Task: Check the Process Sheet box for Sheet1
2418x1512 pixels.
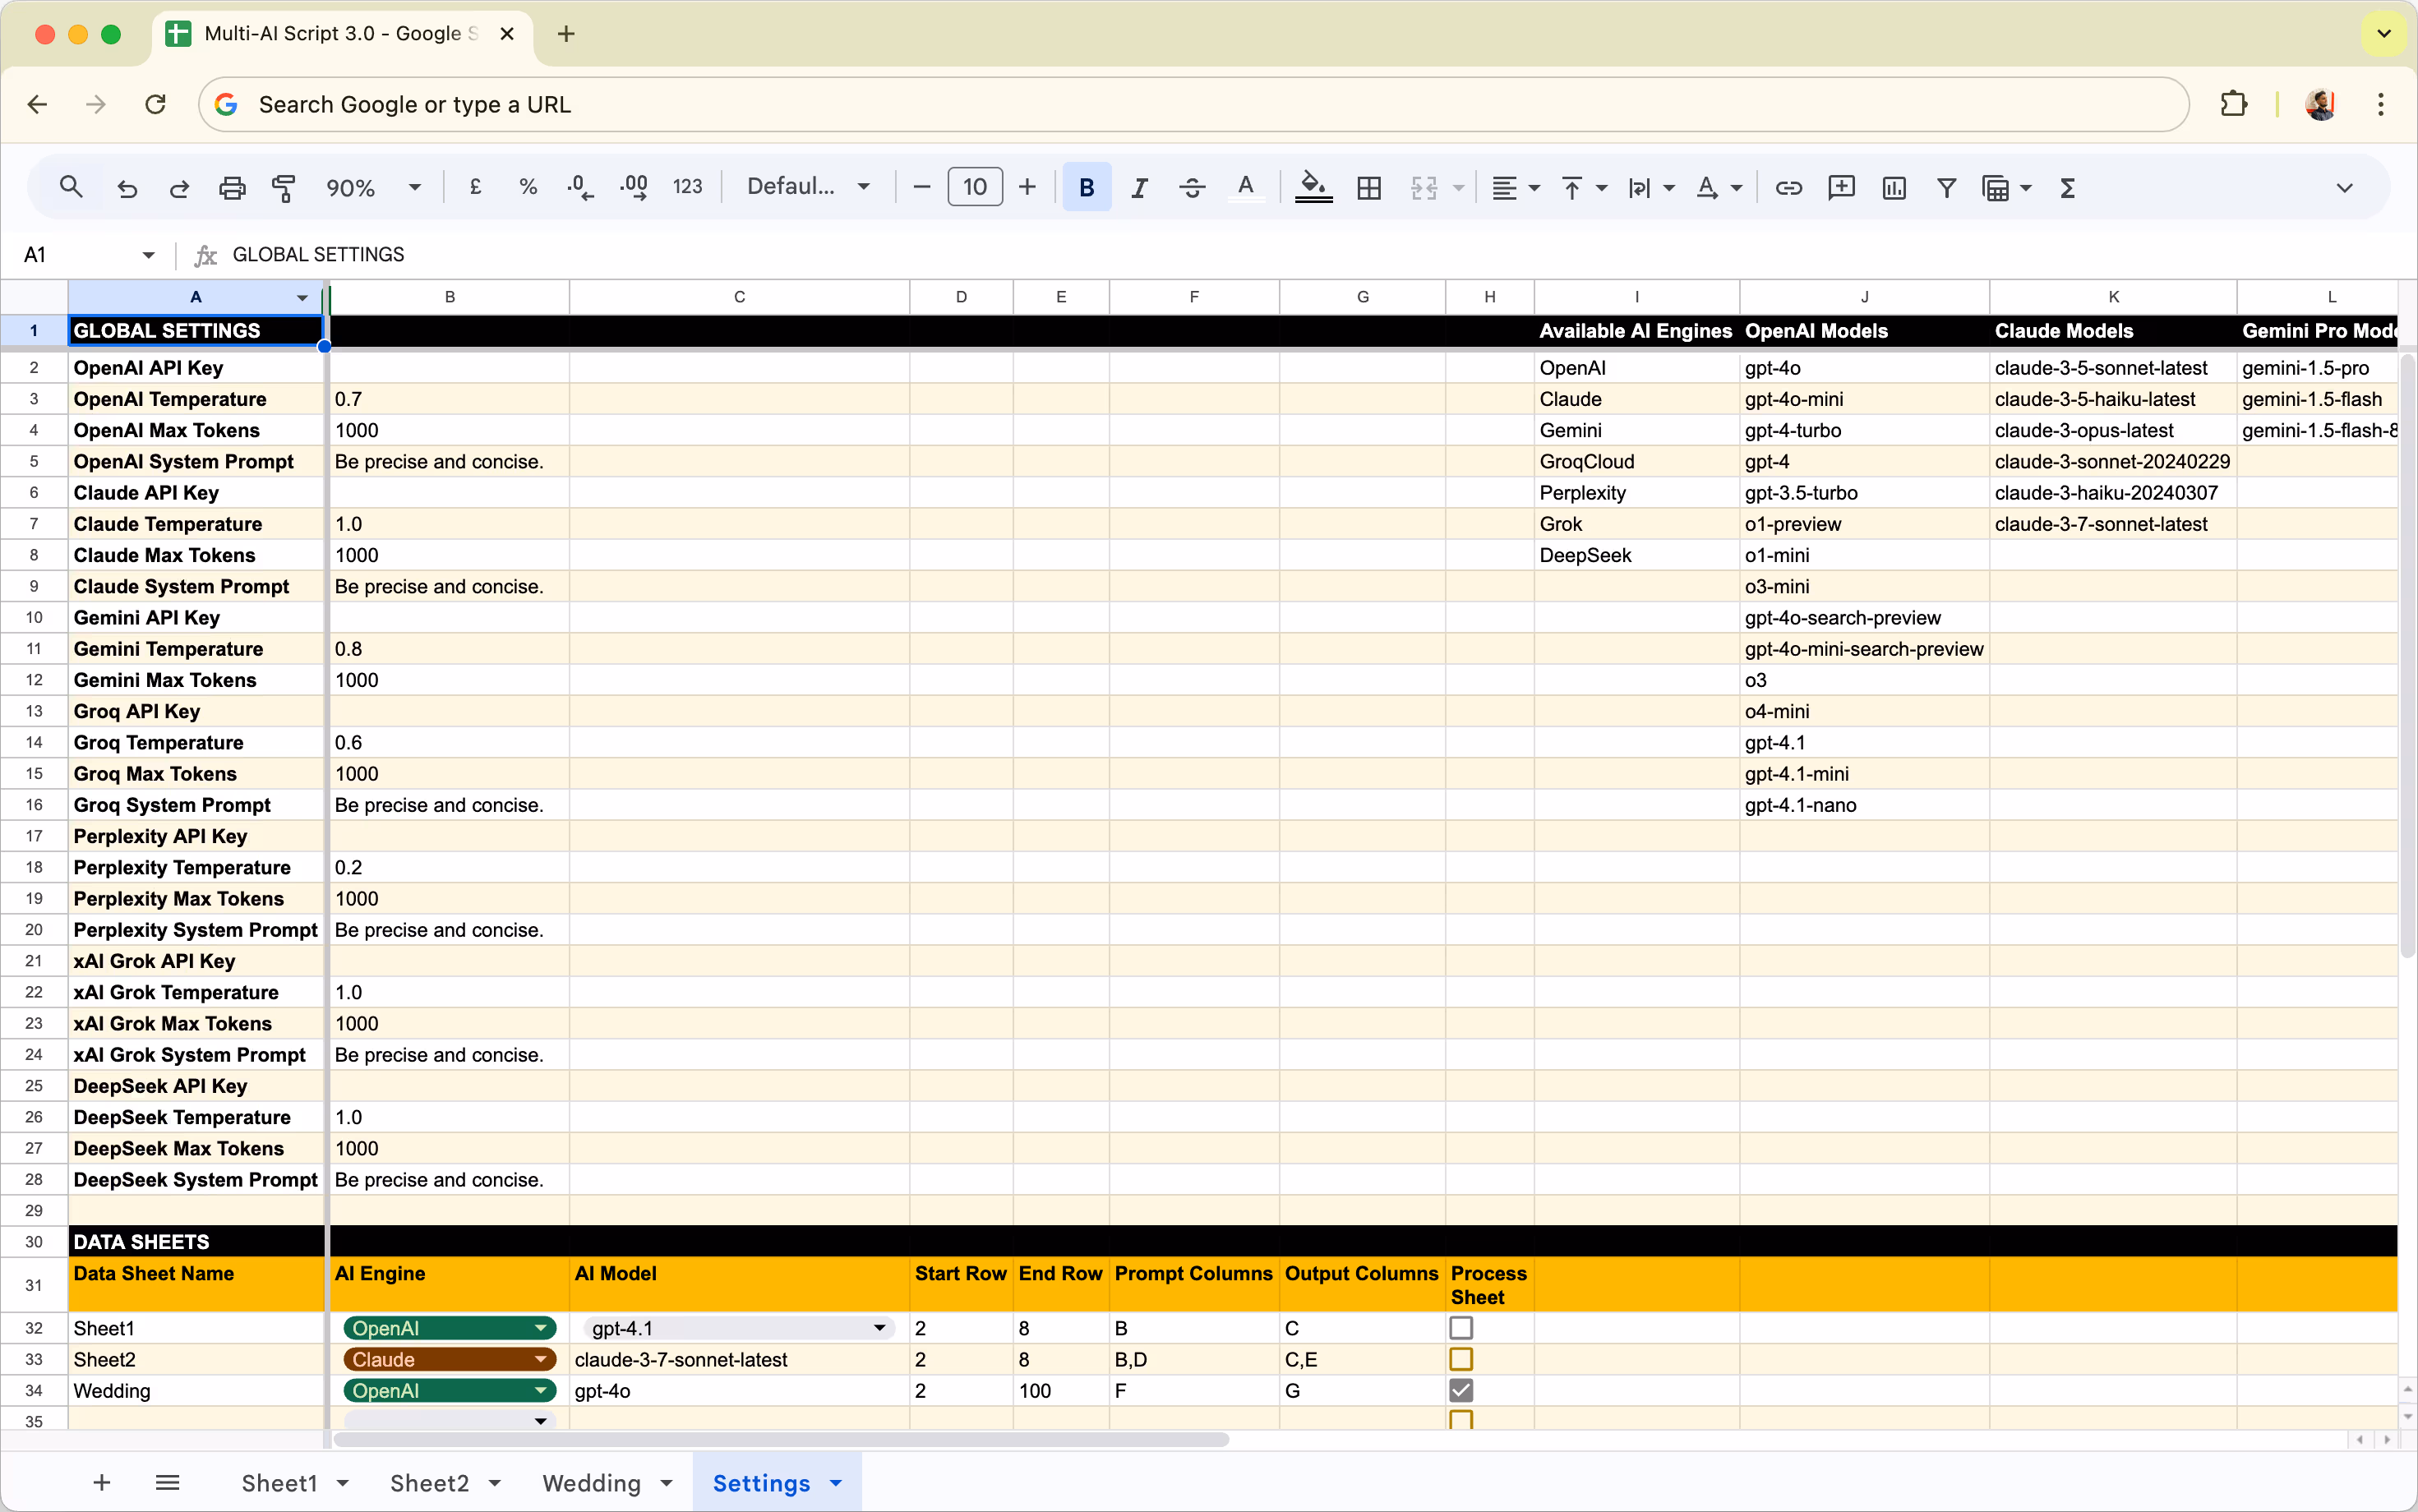Action: point(1461,1328)
